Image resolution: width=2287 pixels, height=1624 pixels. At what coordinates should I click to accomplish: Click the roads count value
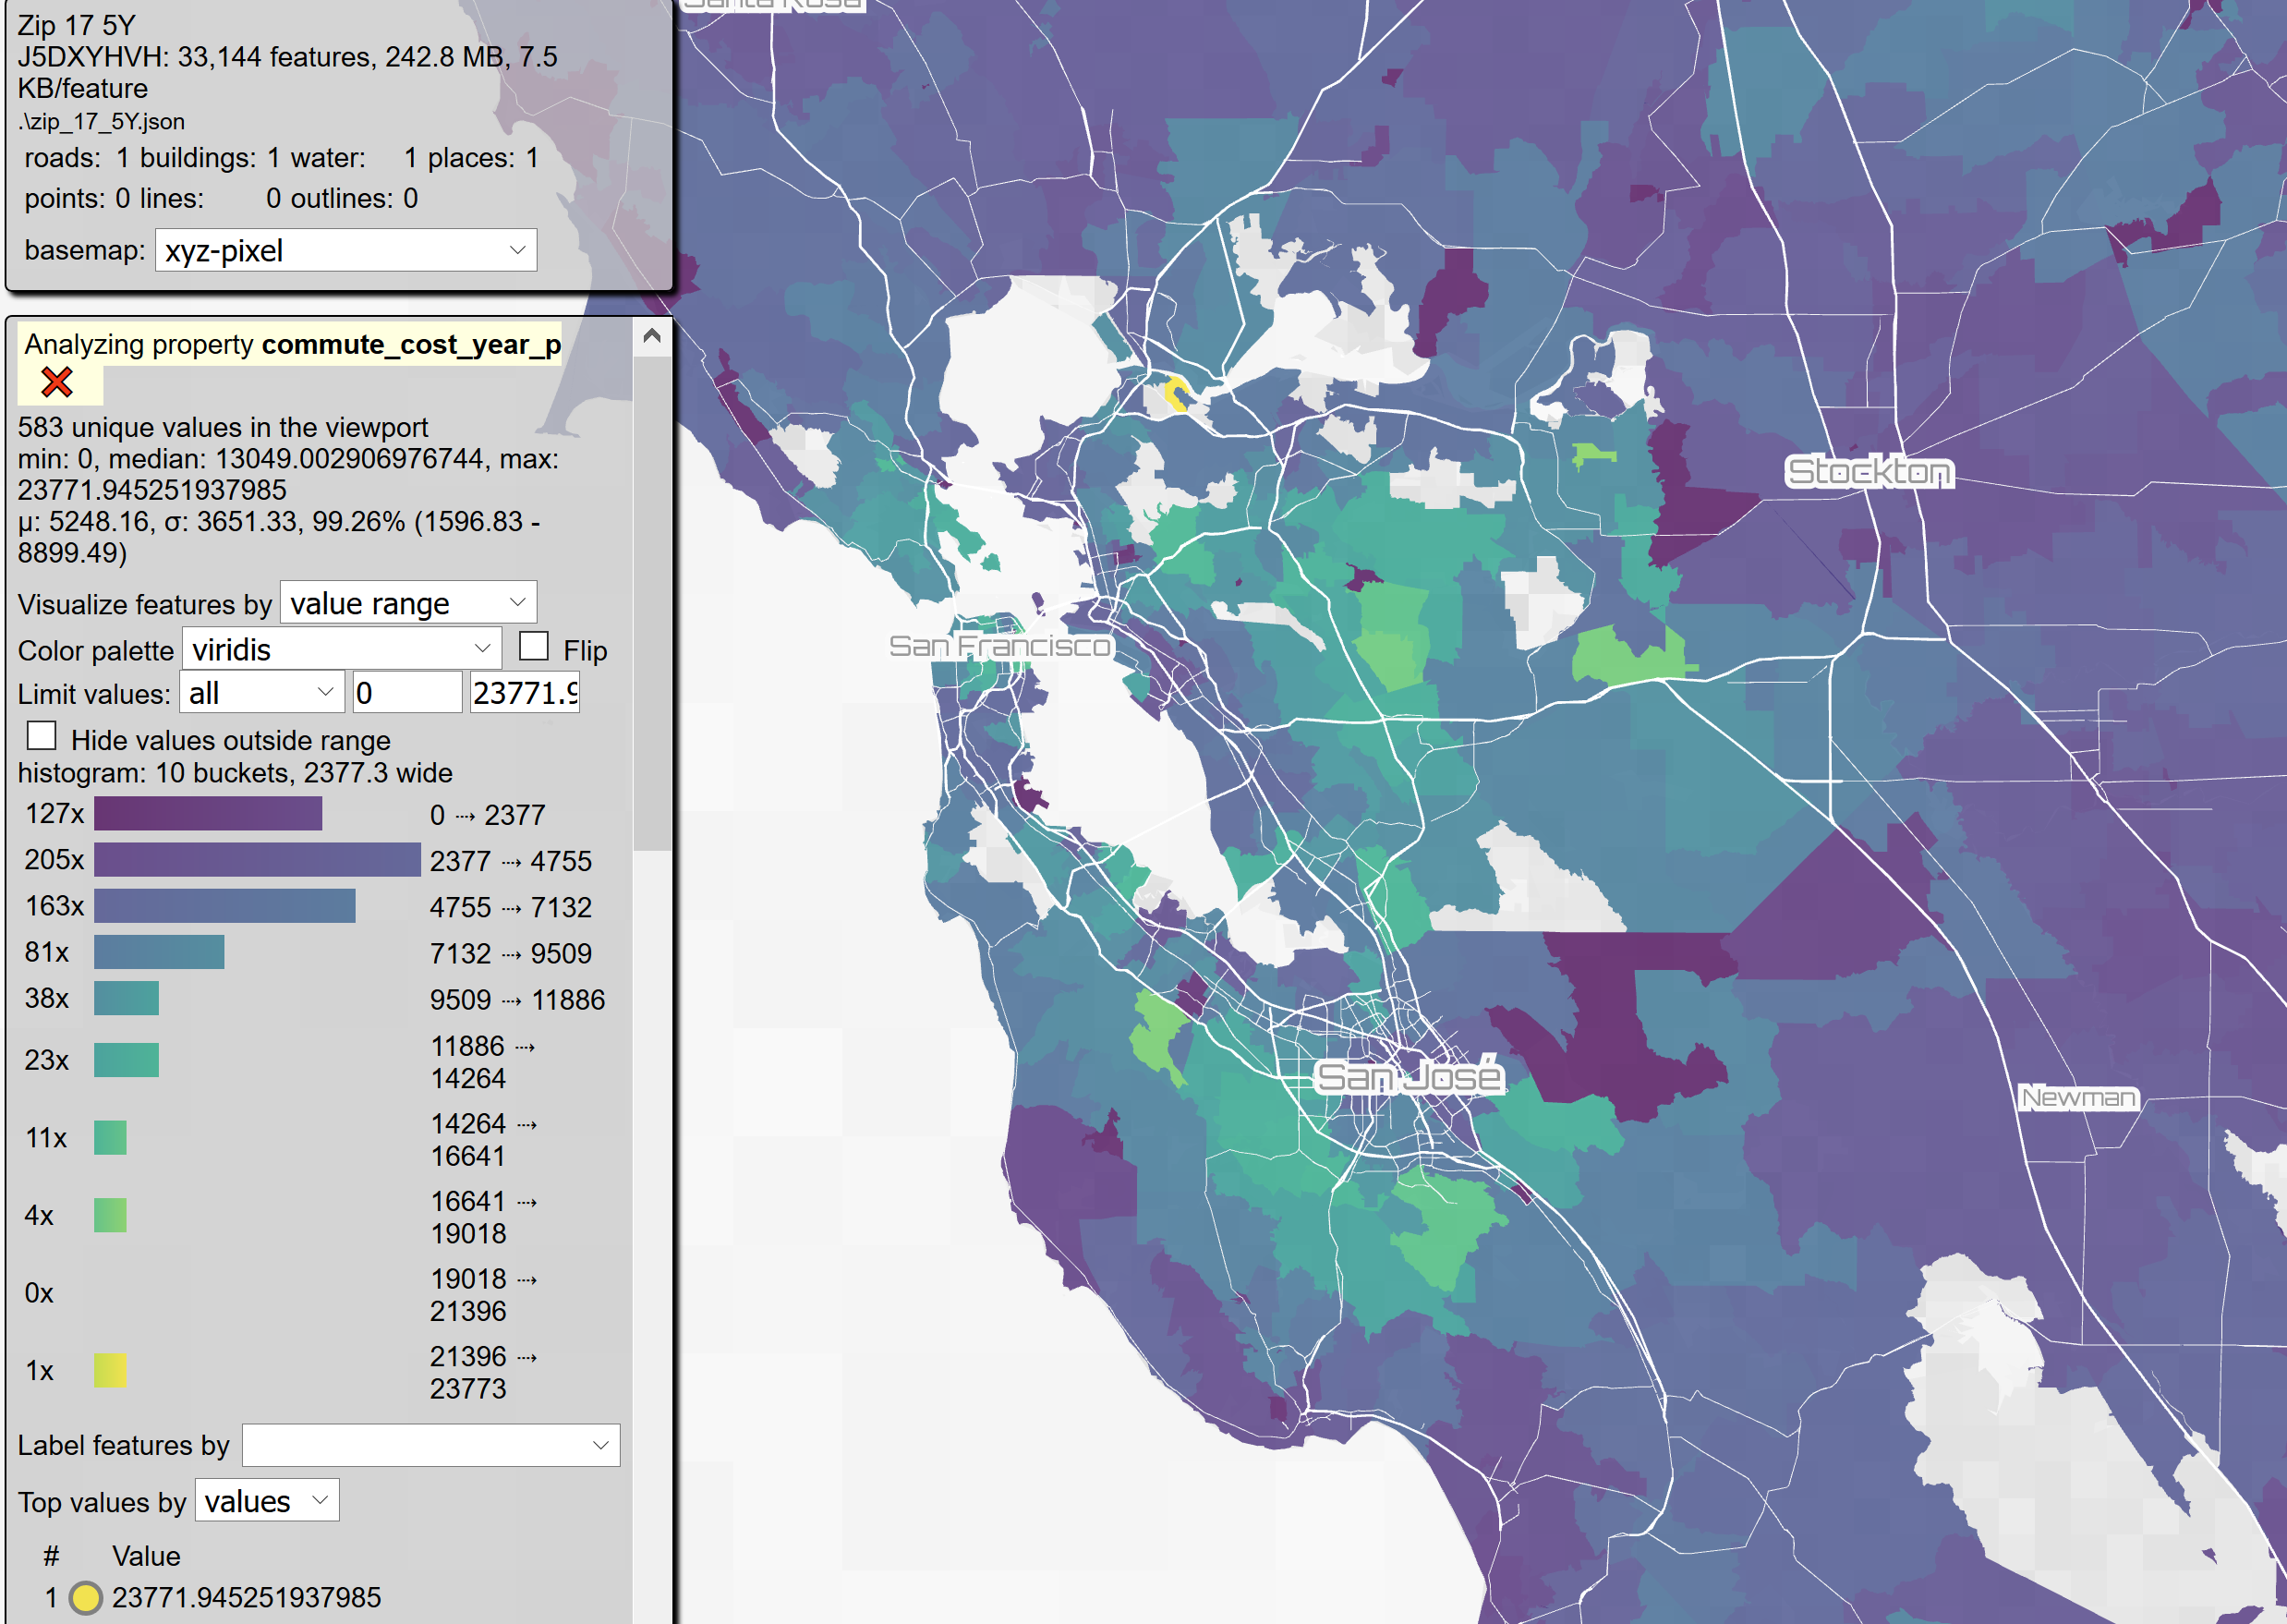pyautogui.click(x=122, y=158)
